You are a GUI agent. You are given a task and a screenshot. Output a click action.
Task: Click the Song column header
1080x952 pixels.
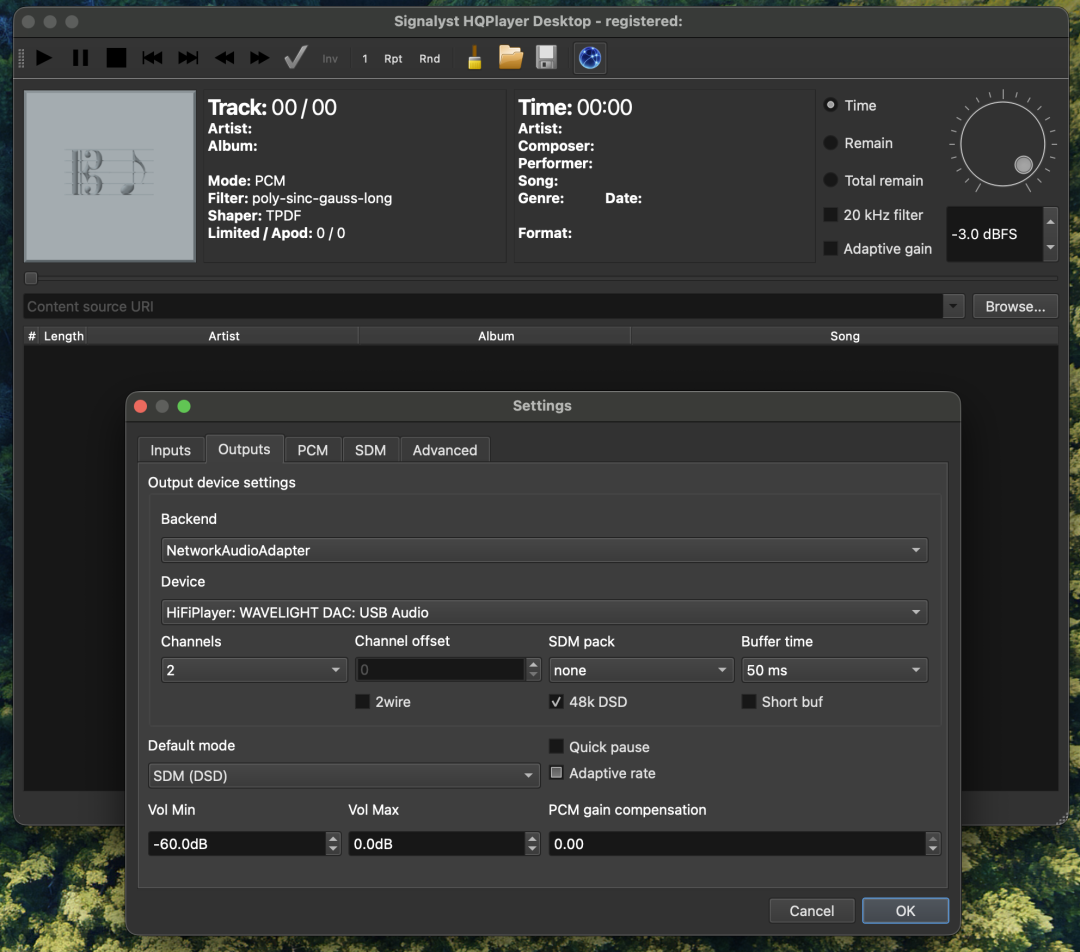pyautogui.click(x=844, y=336)
